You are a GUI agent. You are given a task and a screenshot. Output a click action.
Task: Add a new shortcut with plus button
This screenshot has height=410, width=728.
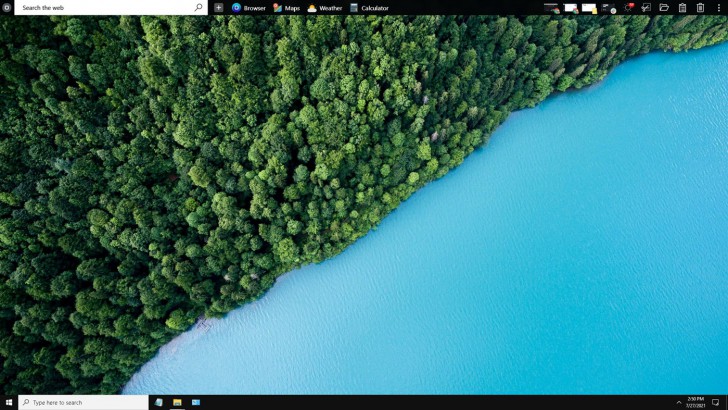point(218,7)
